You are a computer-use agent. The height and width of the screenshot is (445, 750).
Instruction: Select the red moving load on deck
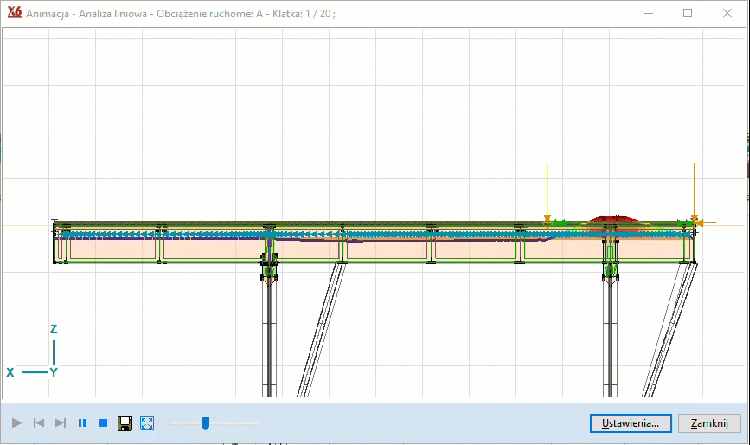[610, 217]
